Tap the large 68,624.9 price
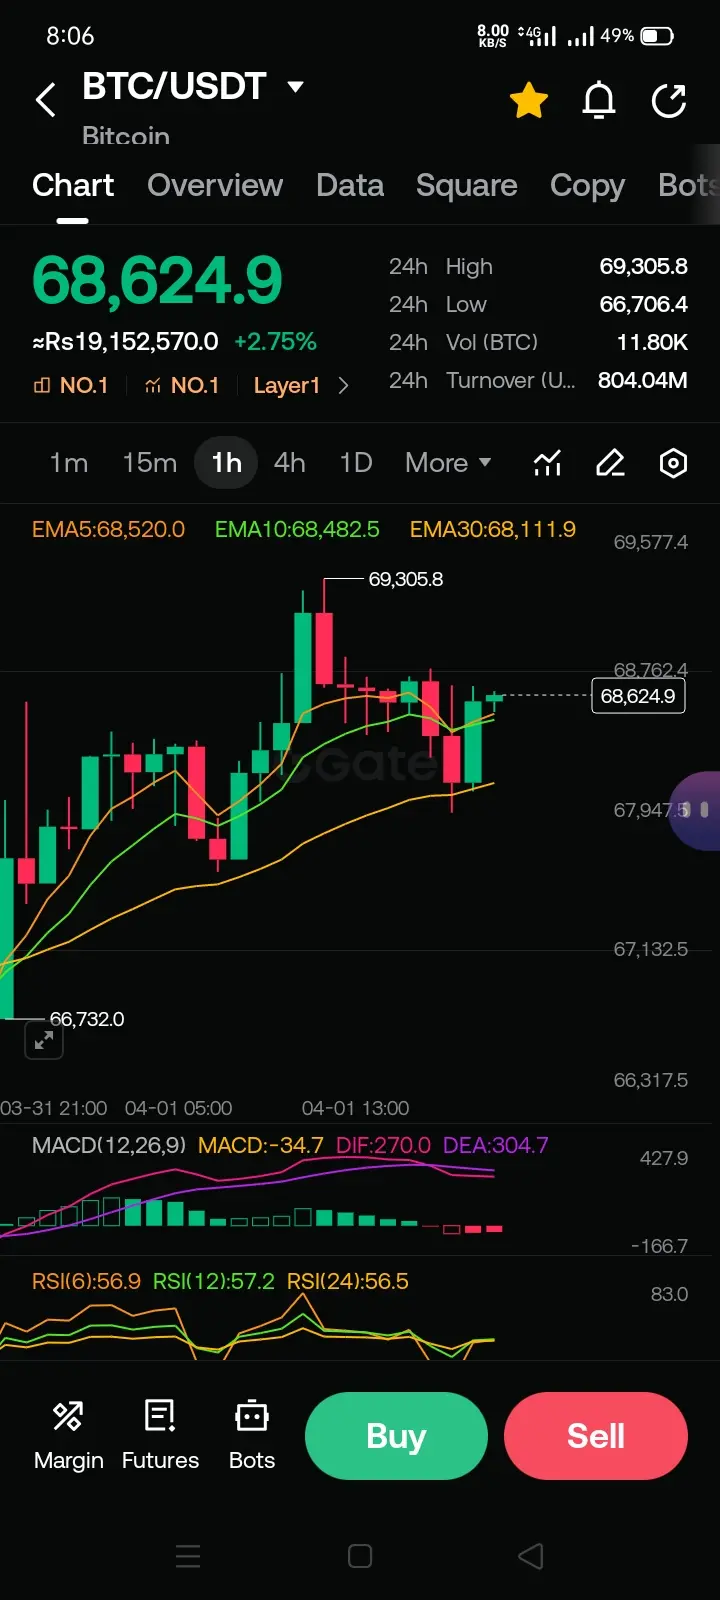The width and height of the screenshot is (720, 1600). (157, 280)
